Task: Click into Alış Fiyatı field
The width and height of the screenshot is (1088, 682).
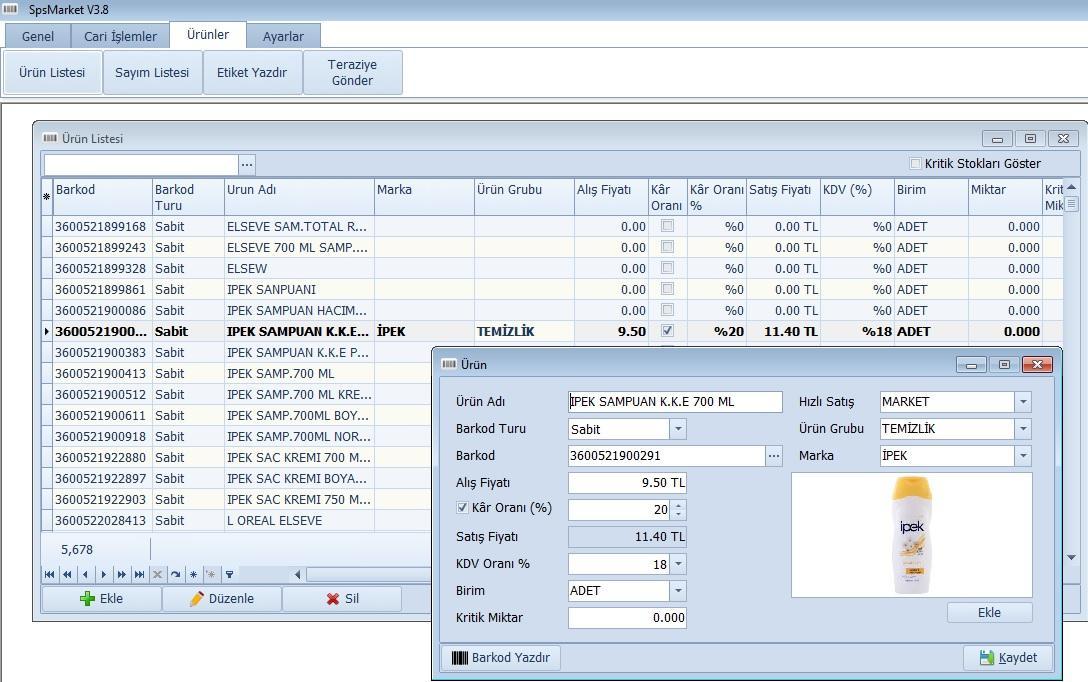Action: (x=627, y=483)
